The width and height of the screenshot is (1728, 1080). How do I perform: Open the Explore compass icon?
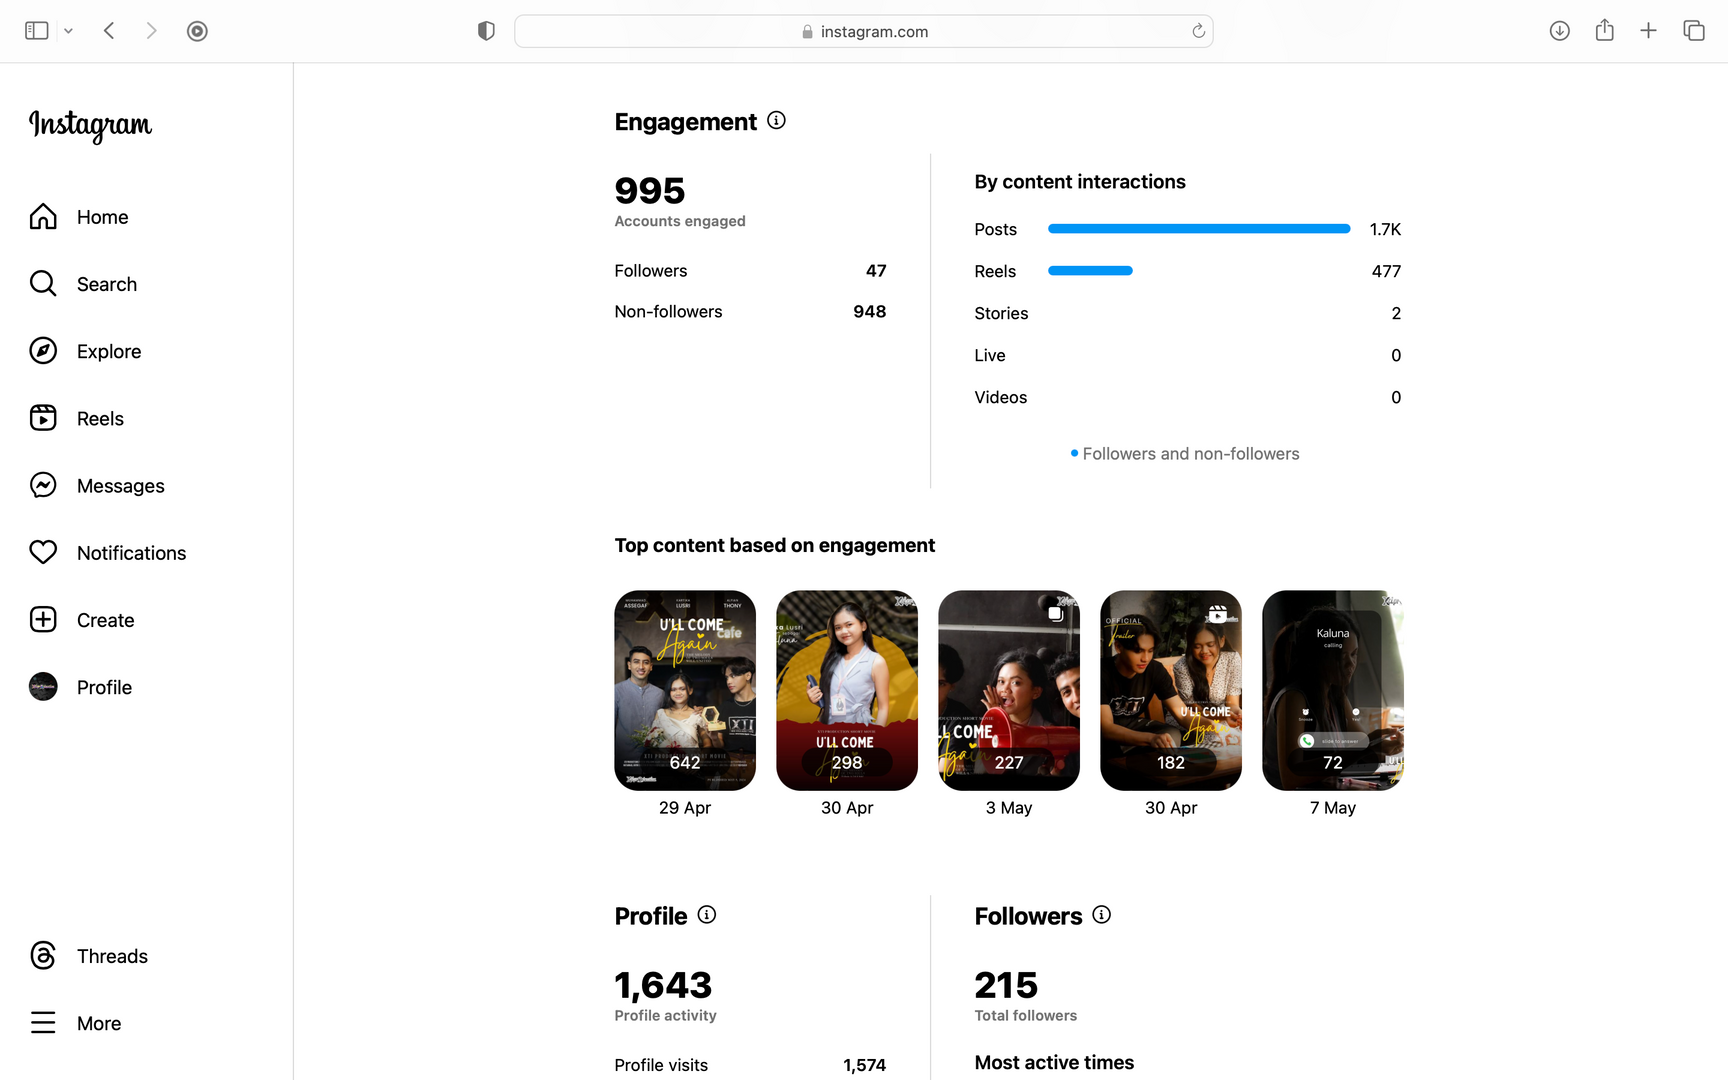(43, 351)
